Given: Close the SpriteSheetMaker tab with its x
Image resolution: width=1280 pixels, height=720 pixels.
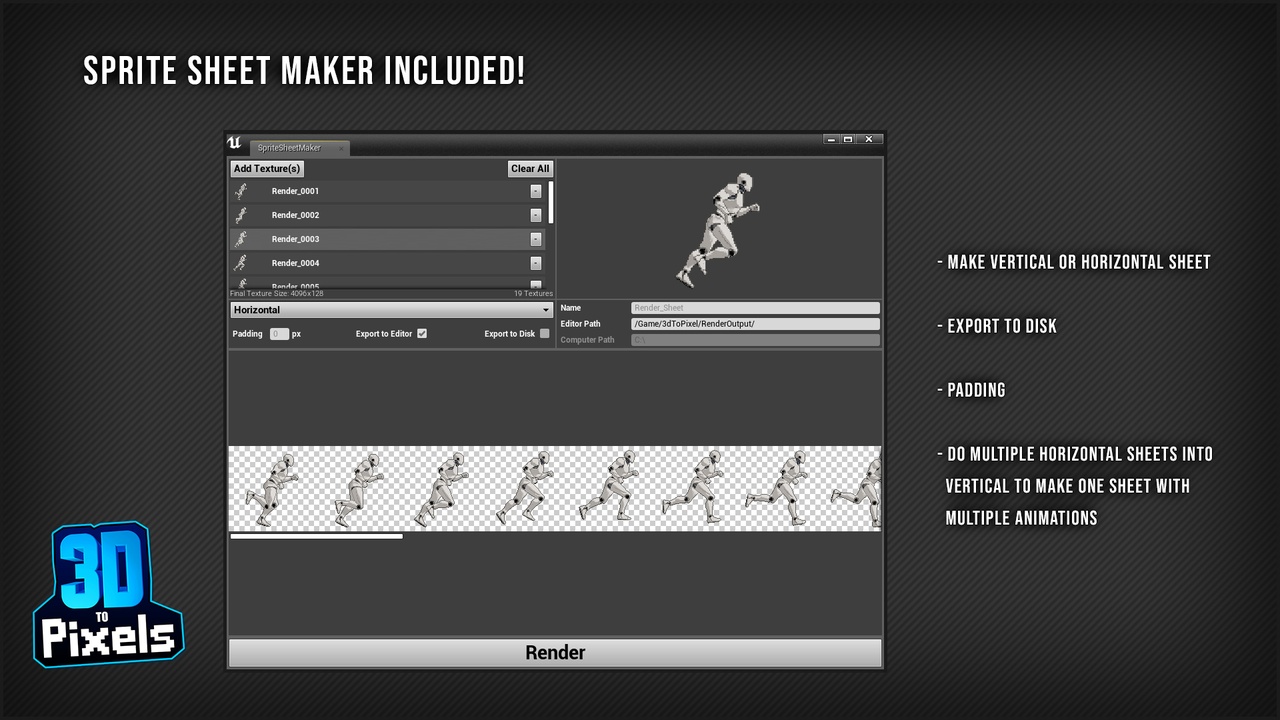Looking at the screenshot, I should (340, 149).
